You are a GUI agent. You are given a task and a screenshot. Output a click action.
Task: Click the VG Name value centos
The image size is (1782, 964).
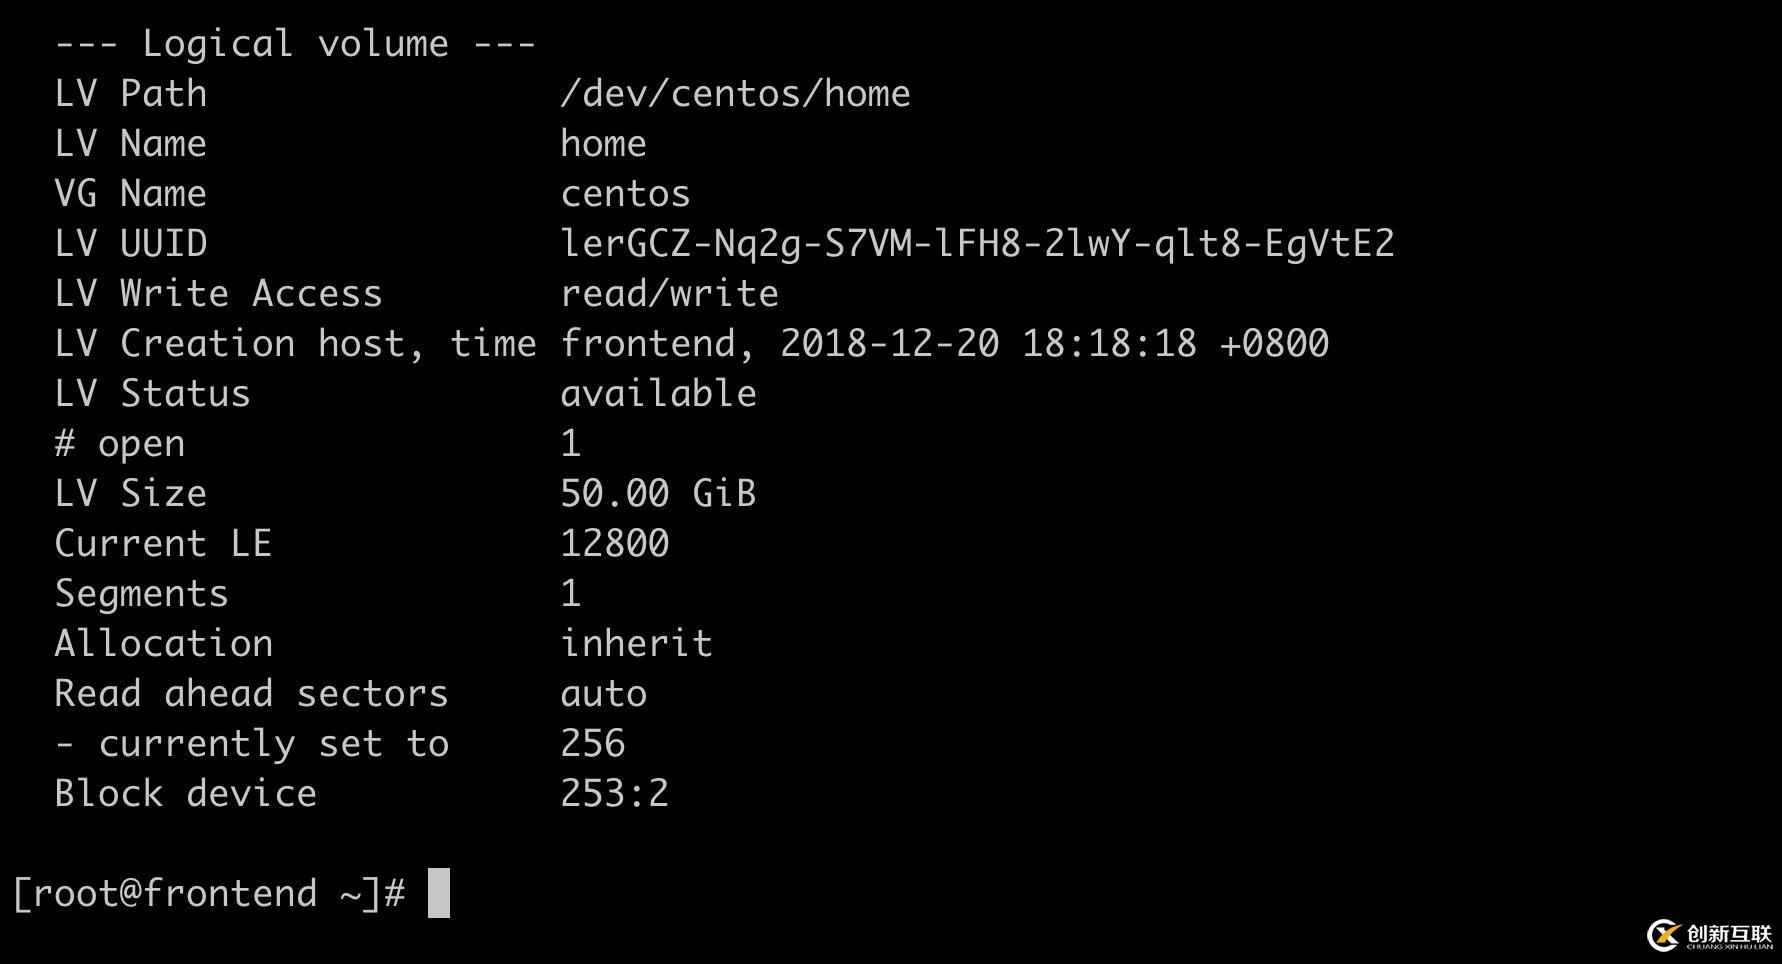point(625,194)
